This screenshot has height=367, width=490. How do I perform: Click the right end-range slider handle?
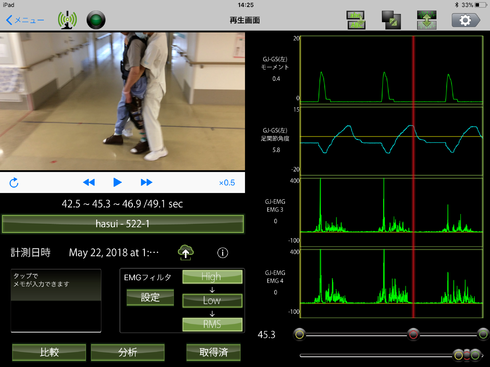point(483,334)
